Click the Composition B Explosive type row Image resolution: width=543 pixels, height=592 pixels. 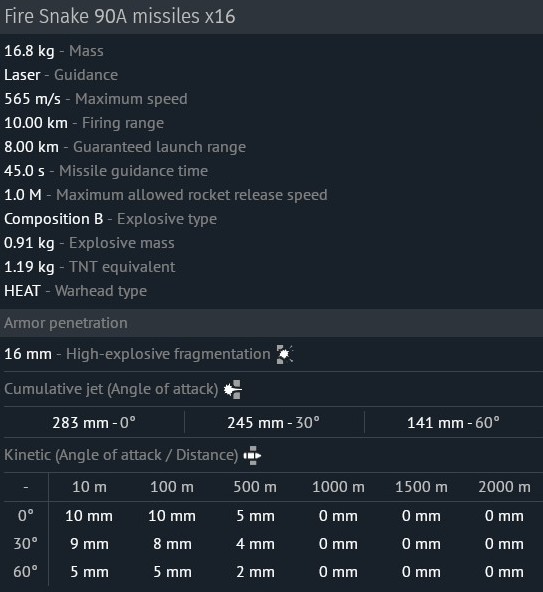click(111, 219)
